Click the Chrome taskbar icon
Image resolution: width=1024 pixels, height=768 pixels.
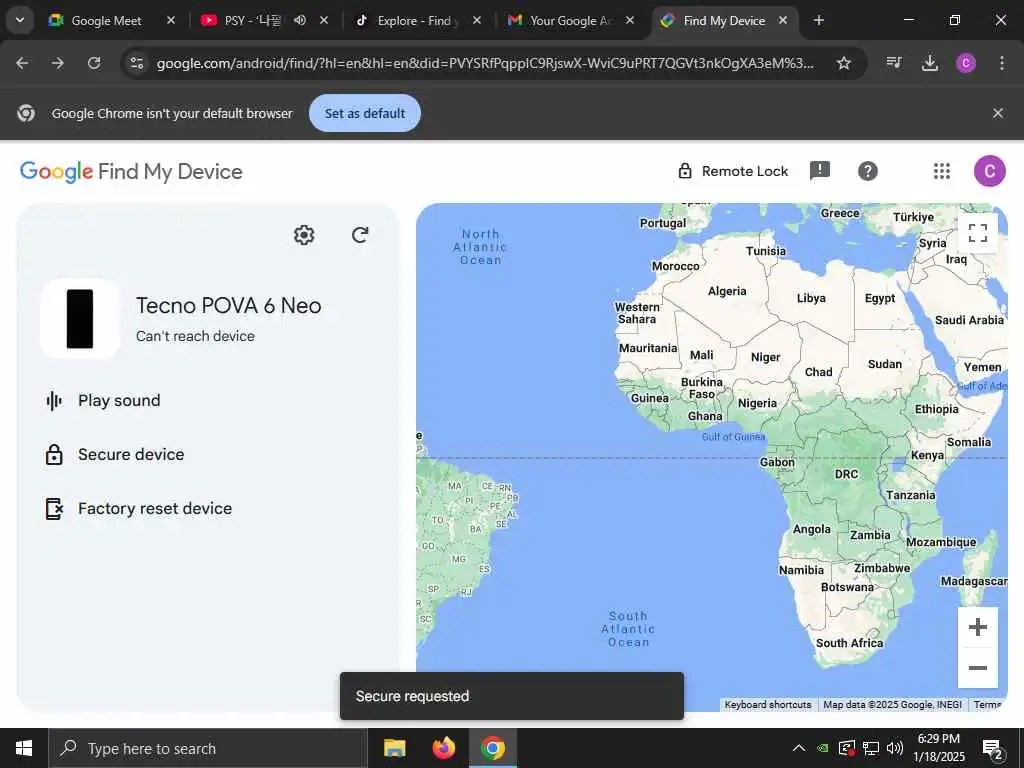click(493, 748)
